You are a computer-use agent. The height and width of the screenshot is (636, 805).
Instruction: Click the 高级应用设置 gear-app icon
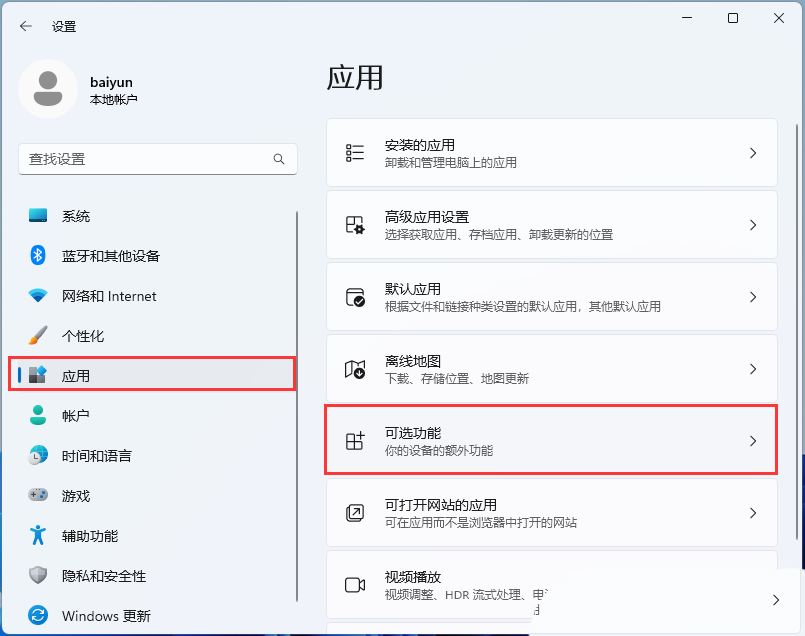(x=355, y=224)
